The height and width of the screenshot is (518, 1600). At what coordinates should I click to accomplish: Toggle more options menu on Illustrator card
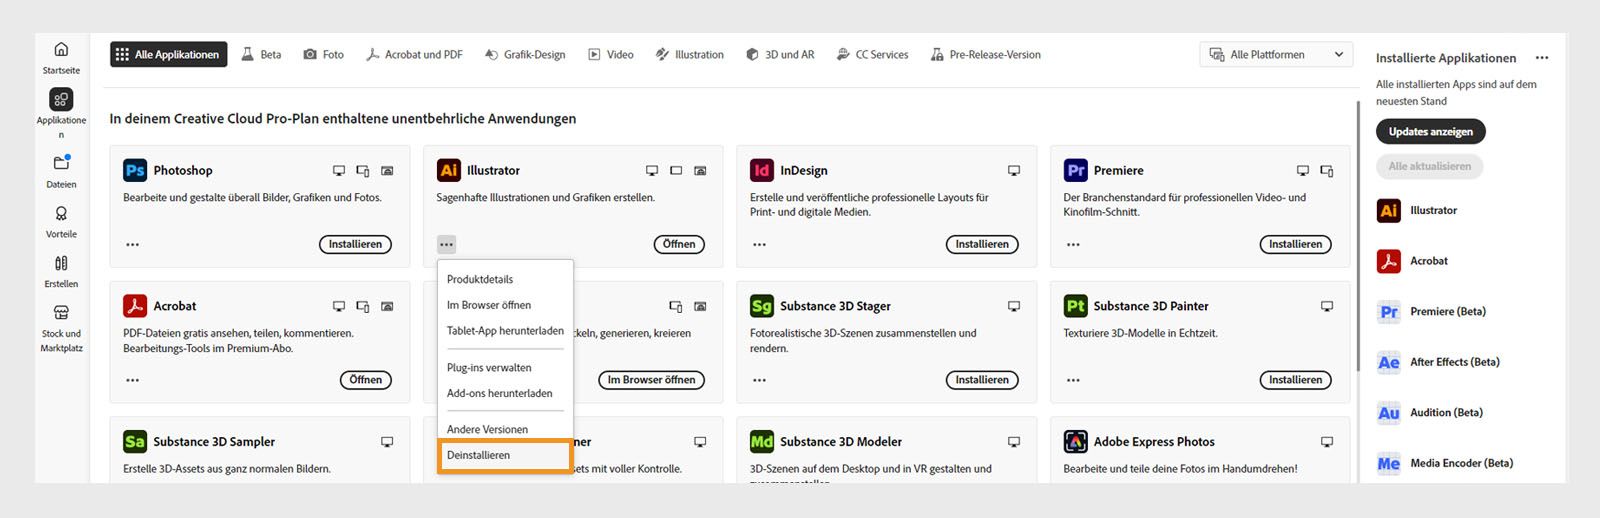point(446,244)
